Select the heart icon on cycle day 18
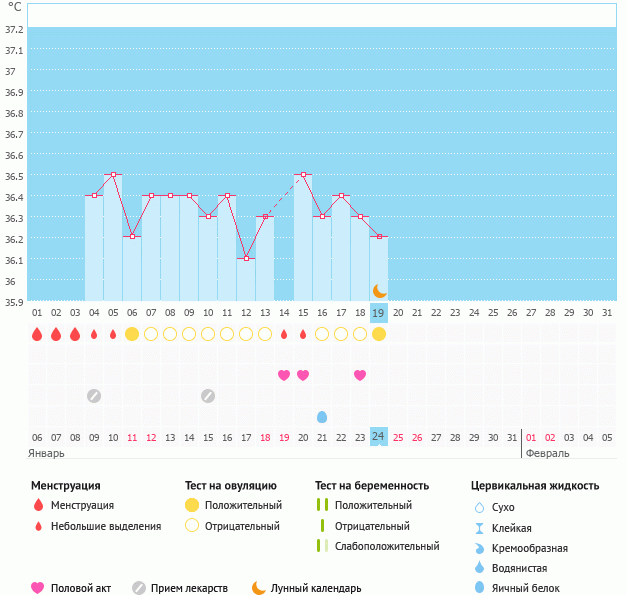 360,375
